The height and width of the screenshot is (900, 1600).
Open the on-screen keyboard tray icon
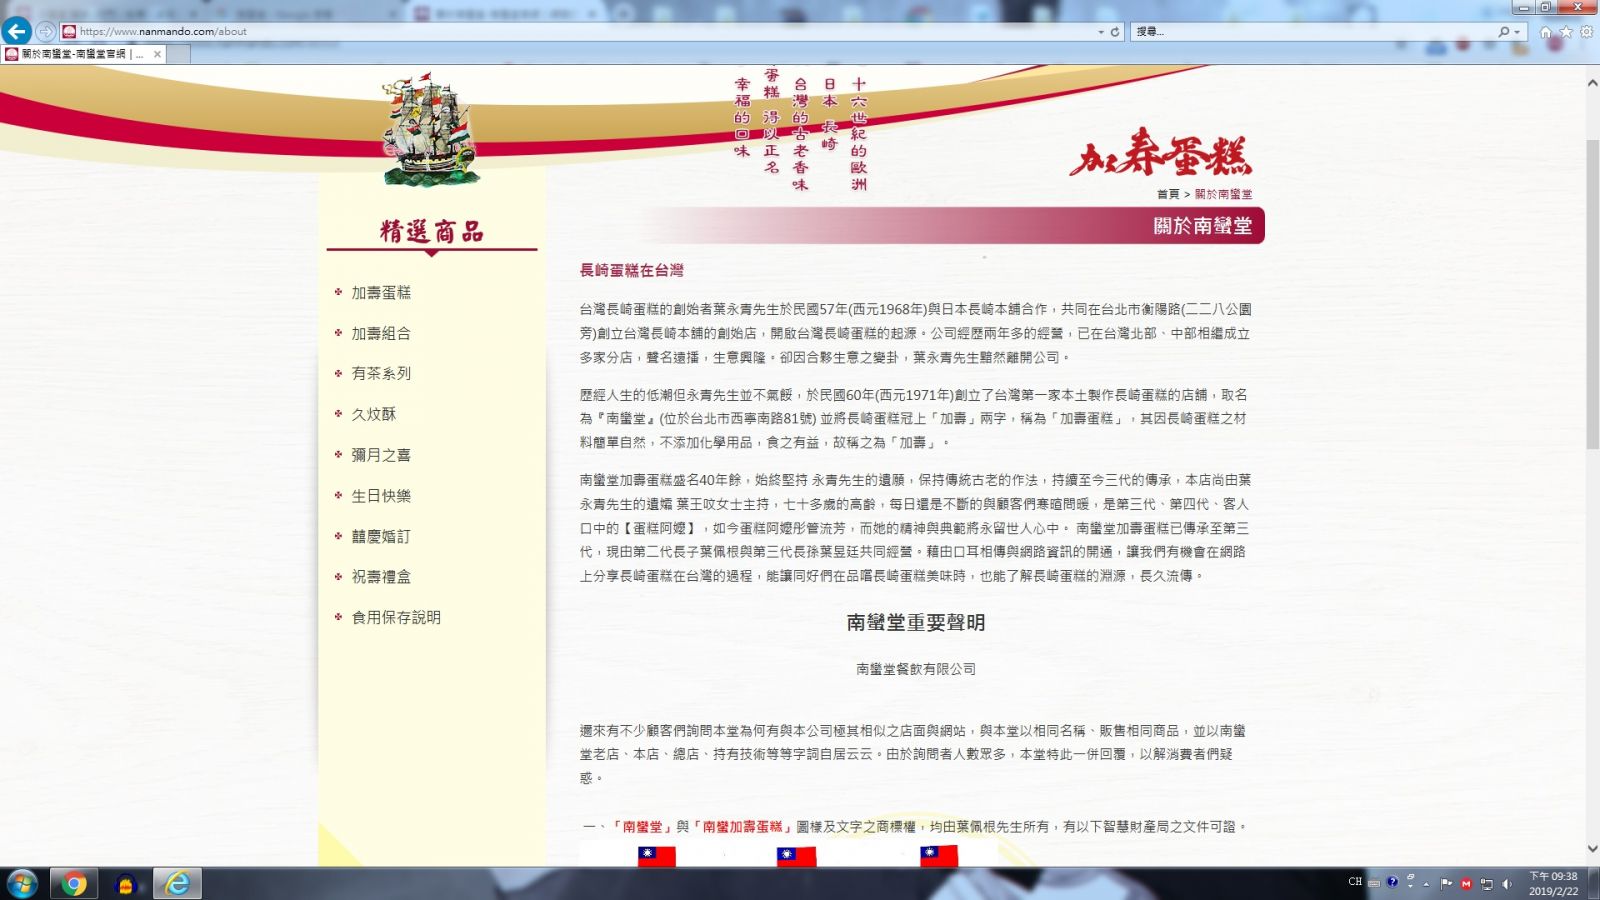click(1374, 883)
